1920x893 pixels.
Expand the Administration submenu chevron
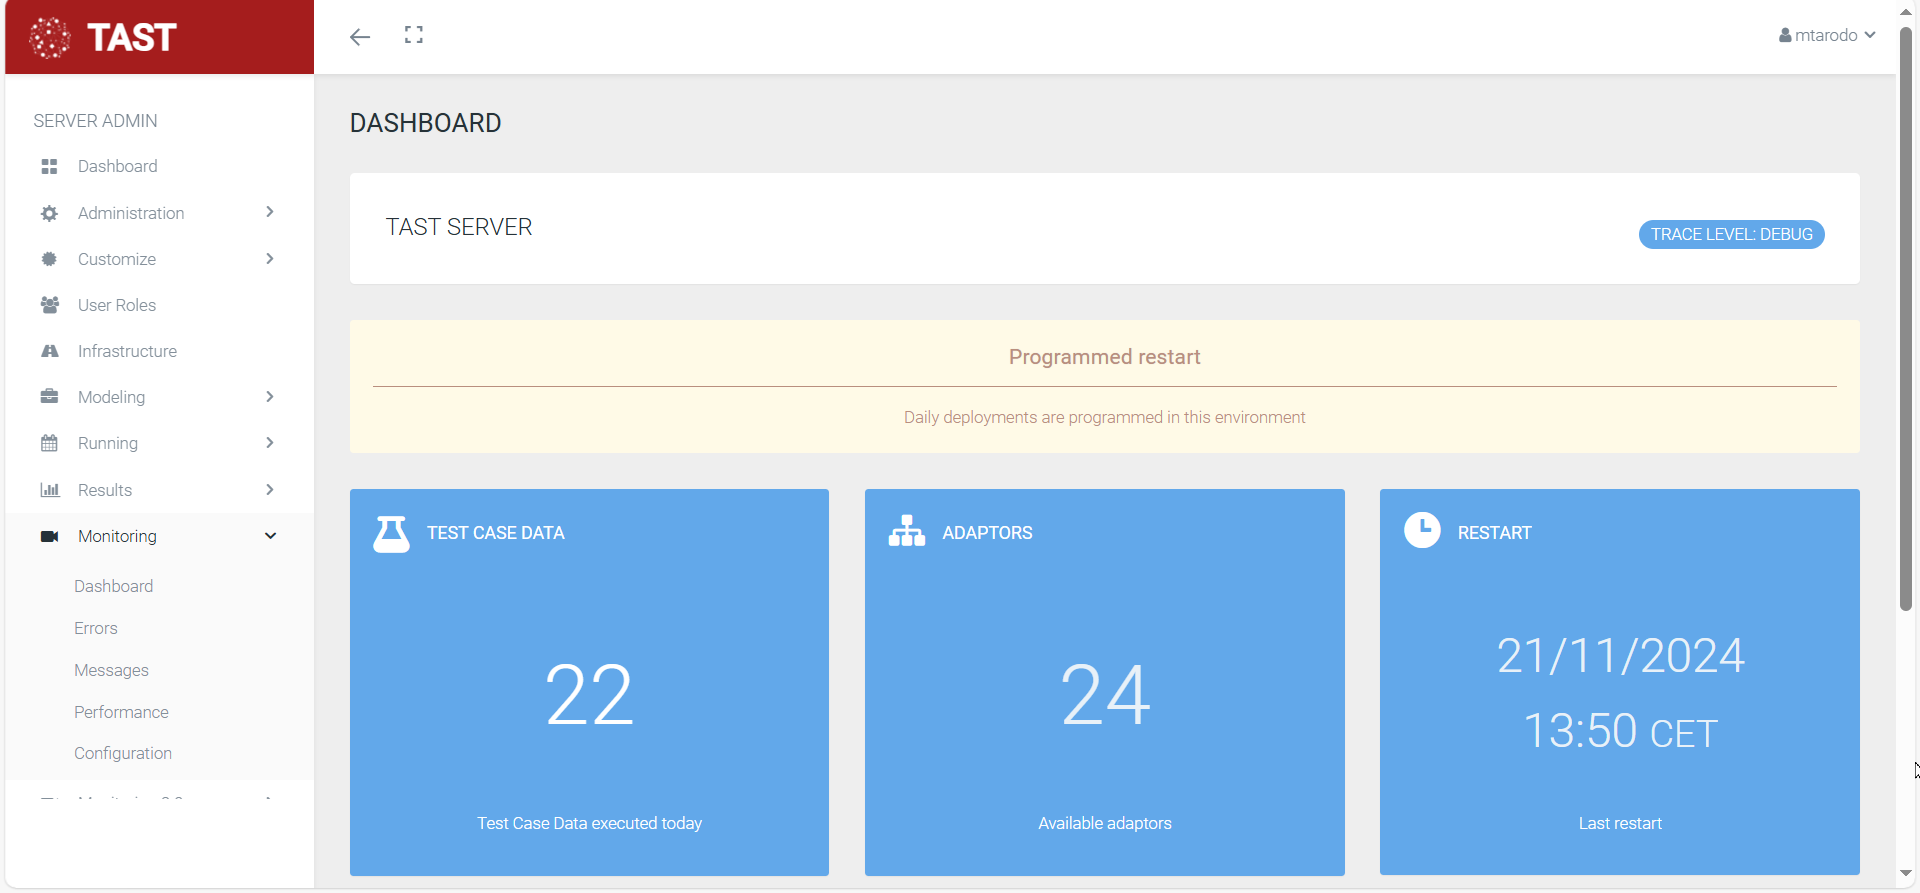(x=270, y=212)
